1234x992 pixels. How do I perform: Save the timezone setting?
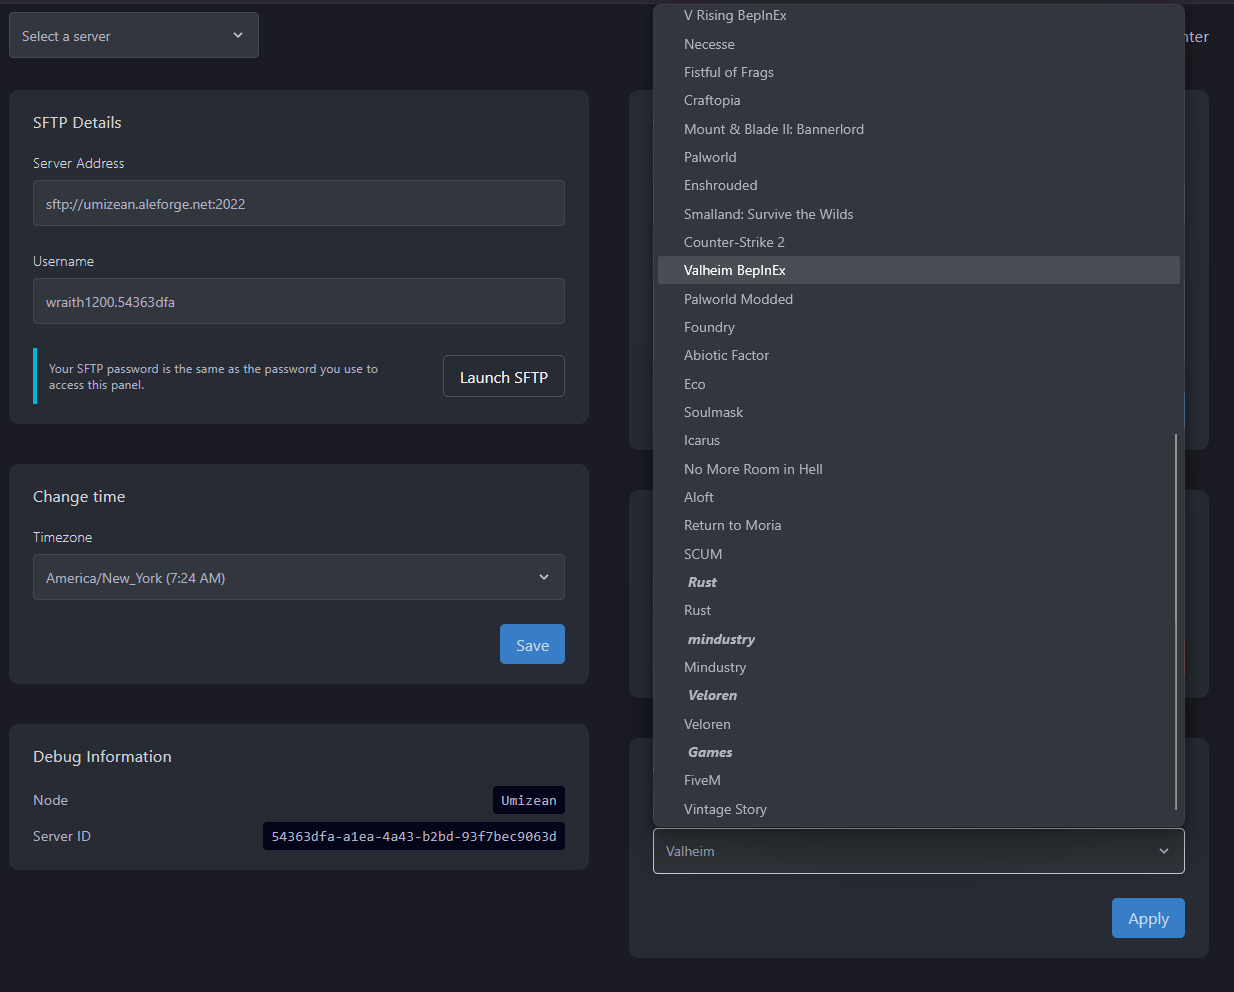[x=532, y=645]
